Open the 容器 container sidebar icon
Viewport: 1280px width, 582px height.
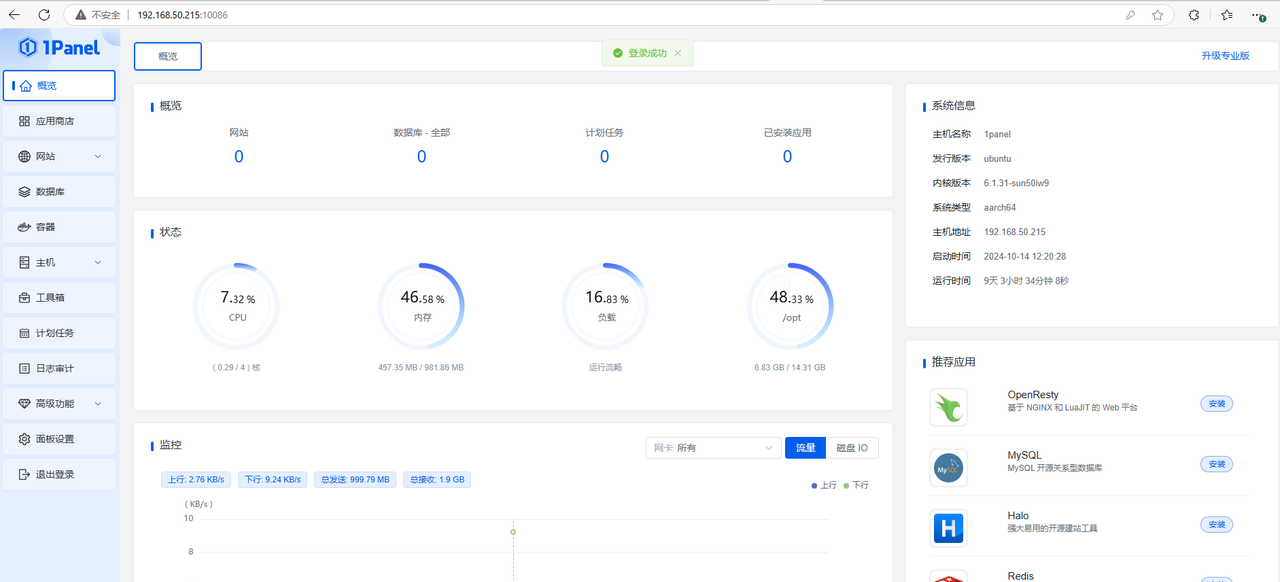pos(25,227)
